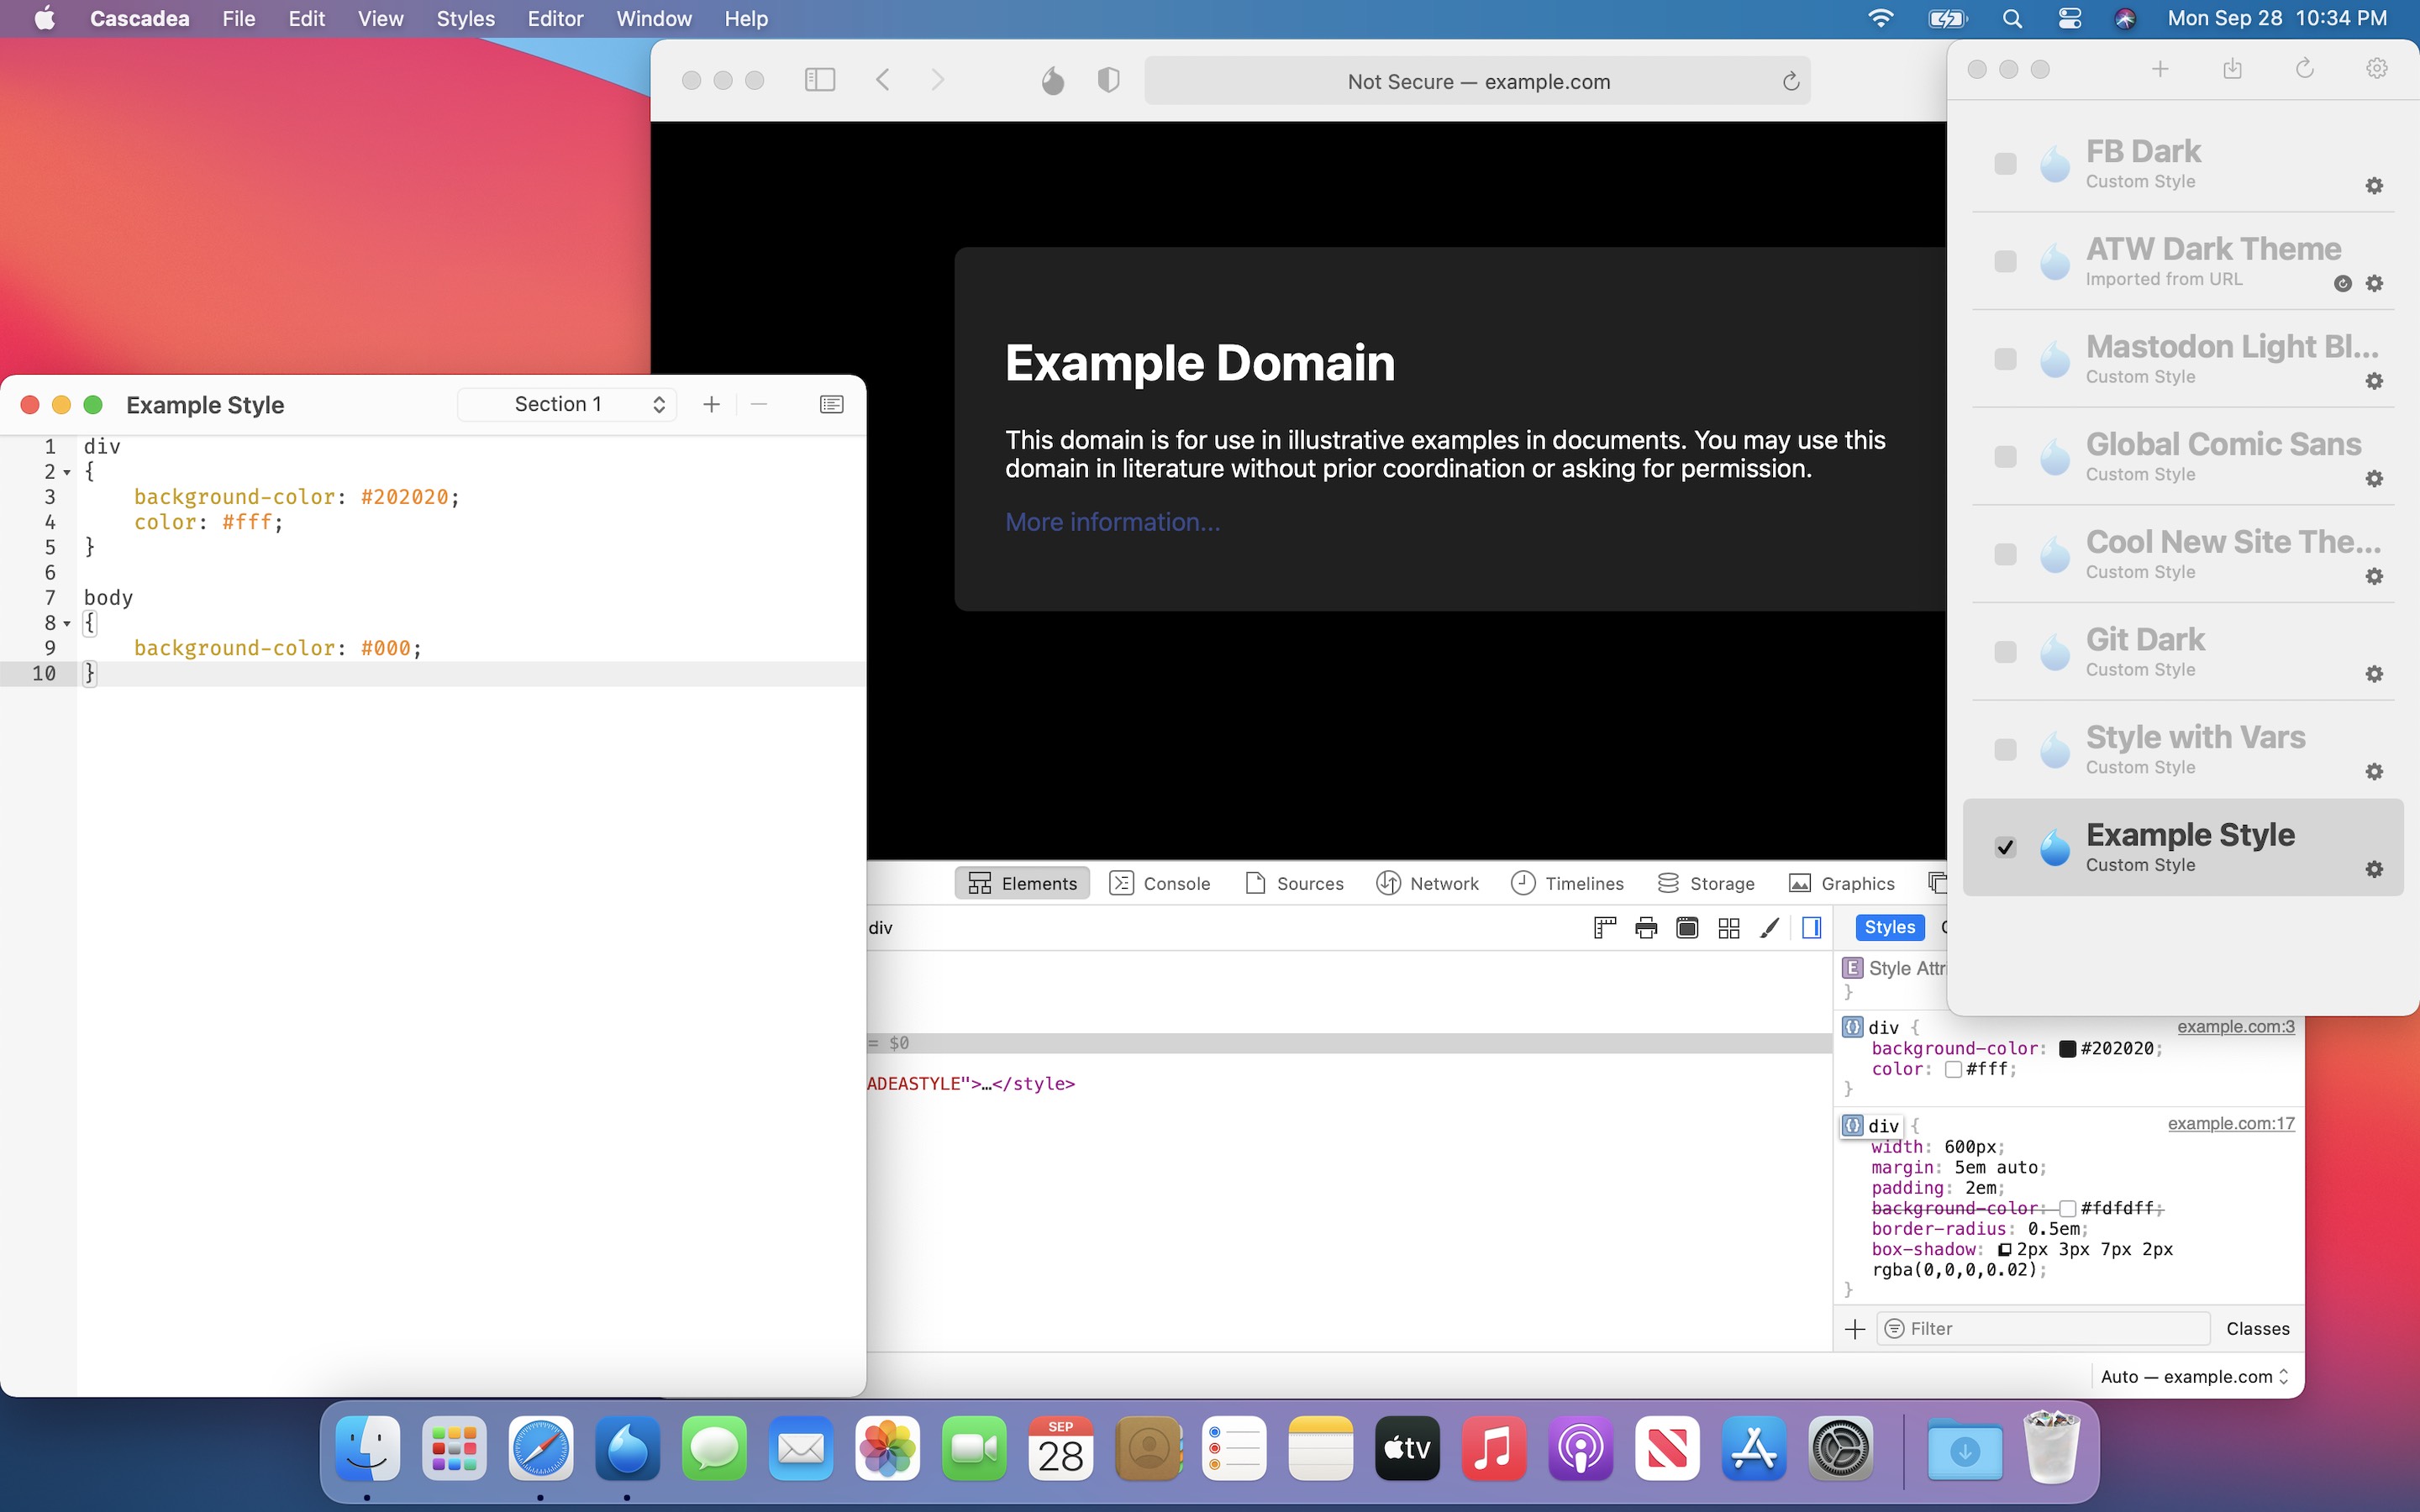Screen dimensions: 2420x1512
Task: Open the Auto — example.com context selector
Action: click(2194, 1377)
